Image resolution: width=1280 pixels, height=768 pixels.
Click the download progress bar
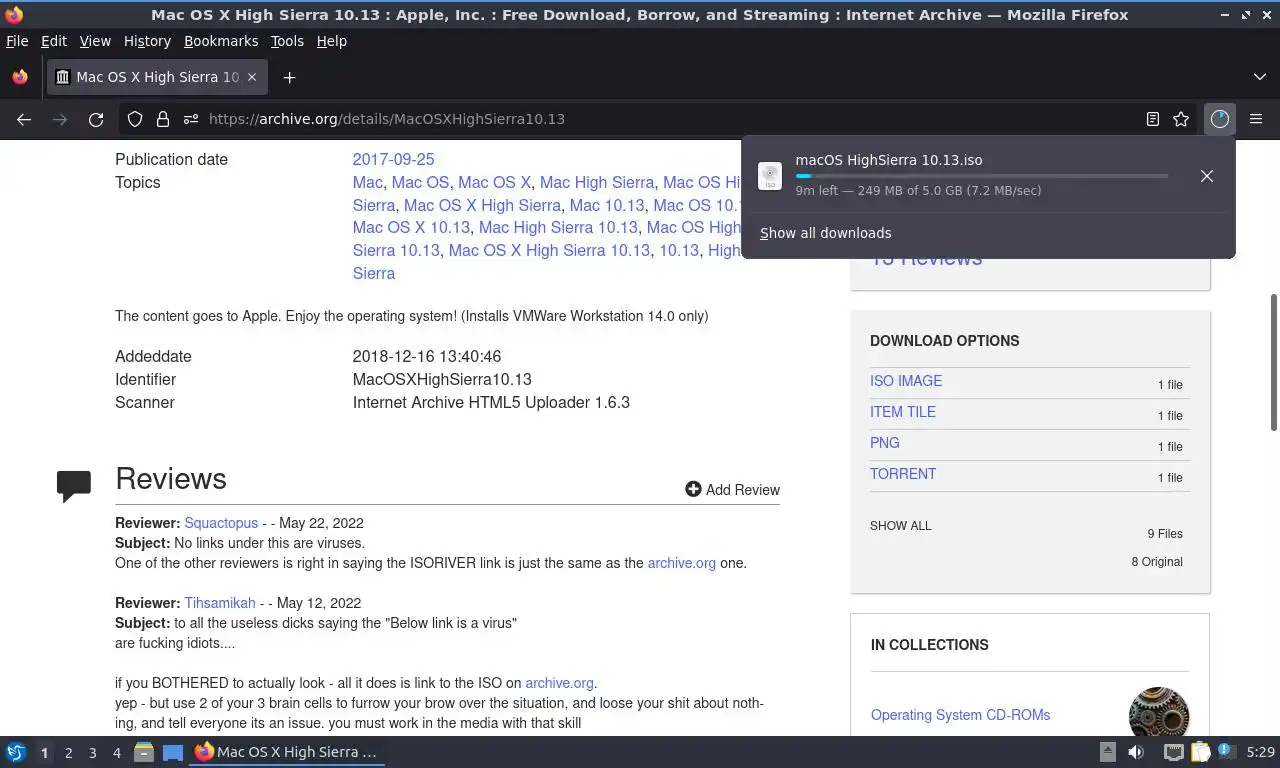(981, 176)
